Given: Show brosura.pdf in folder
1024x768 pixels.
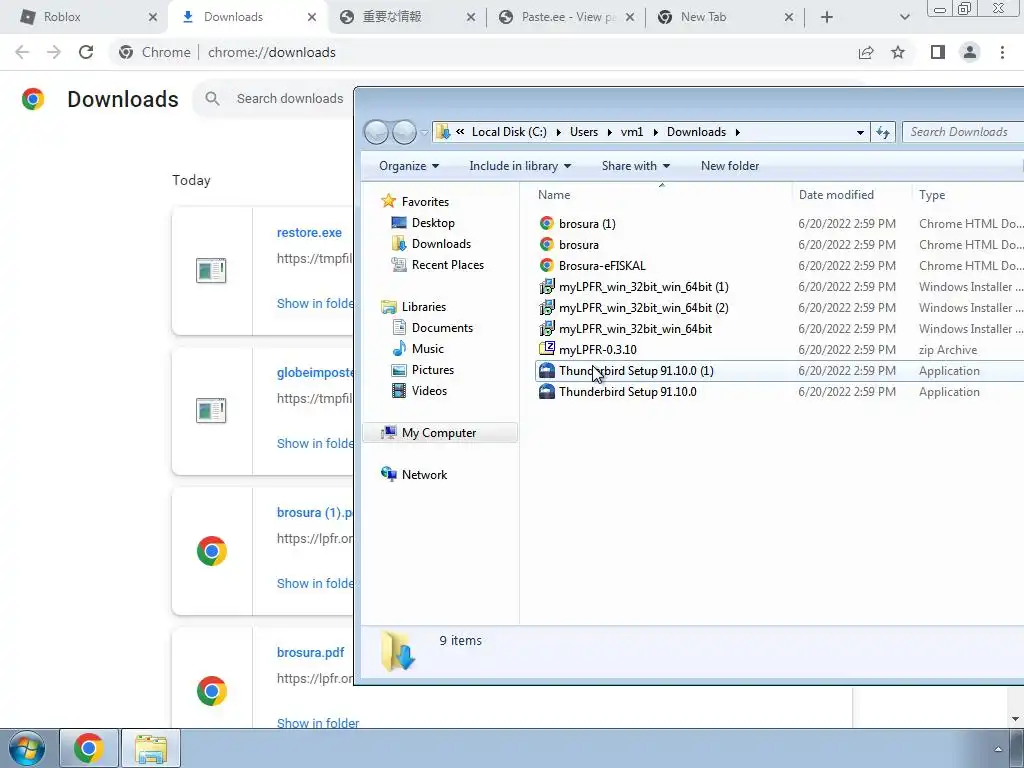Looking at the screenshot, I should click(x=318, y=723).
